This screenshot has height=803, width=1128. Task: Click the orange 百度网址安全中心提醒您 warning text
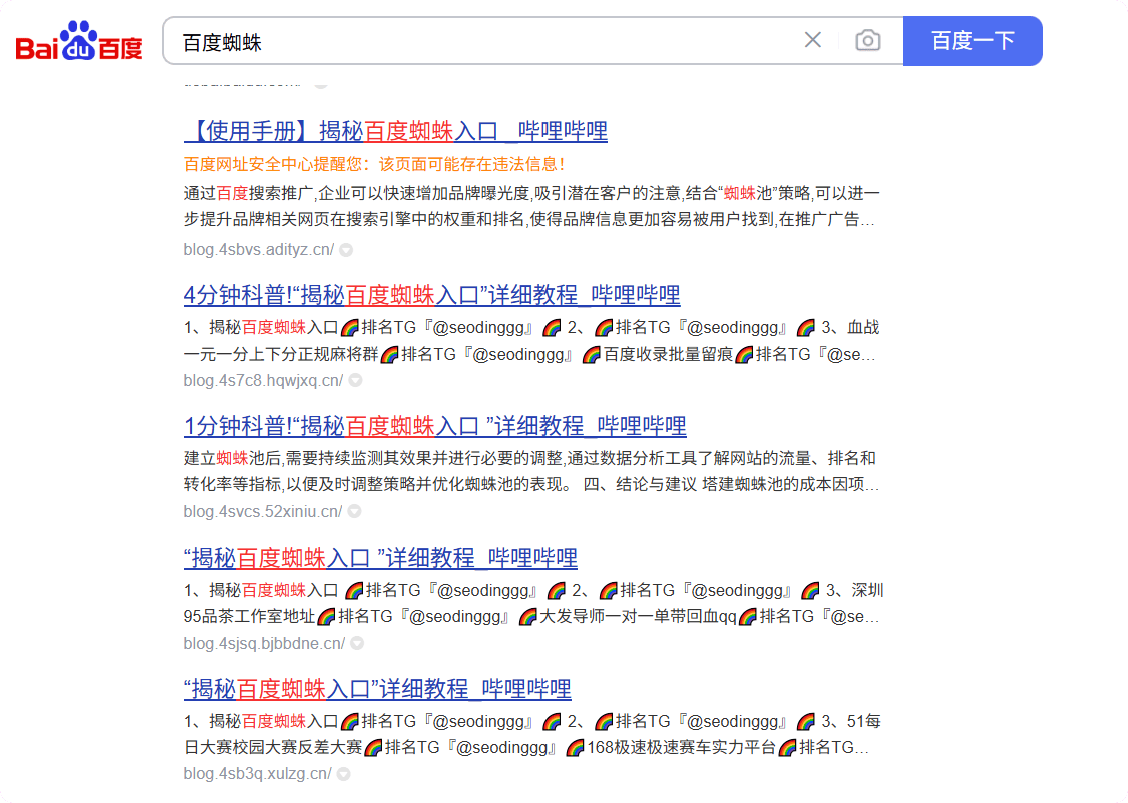374,165
